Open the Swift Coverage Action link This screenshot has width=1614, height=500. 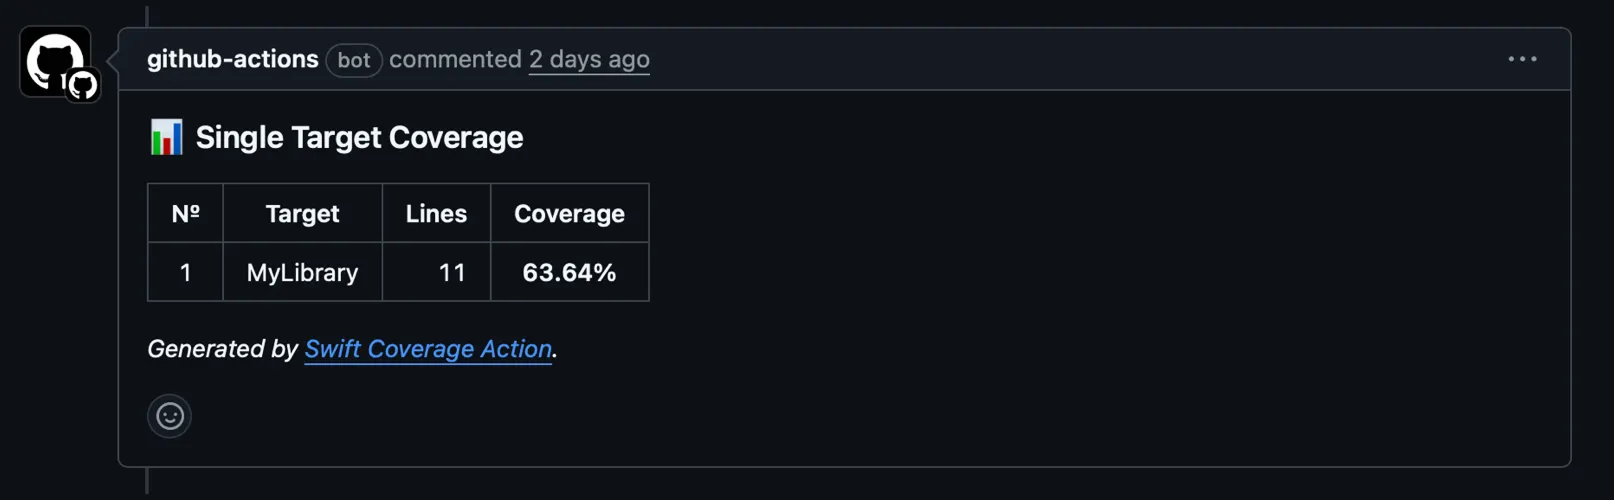tap(428, 349)
